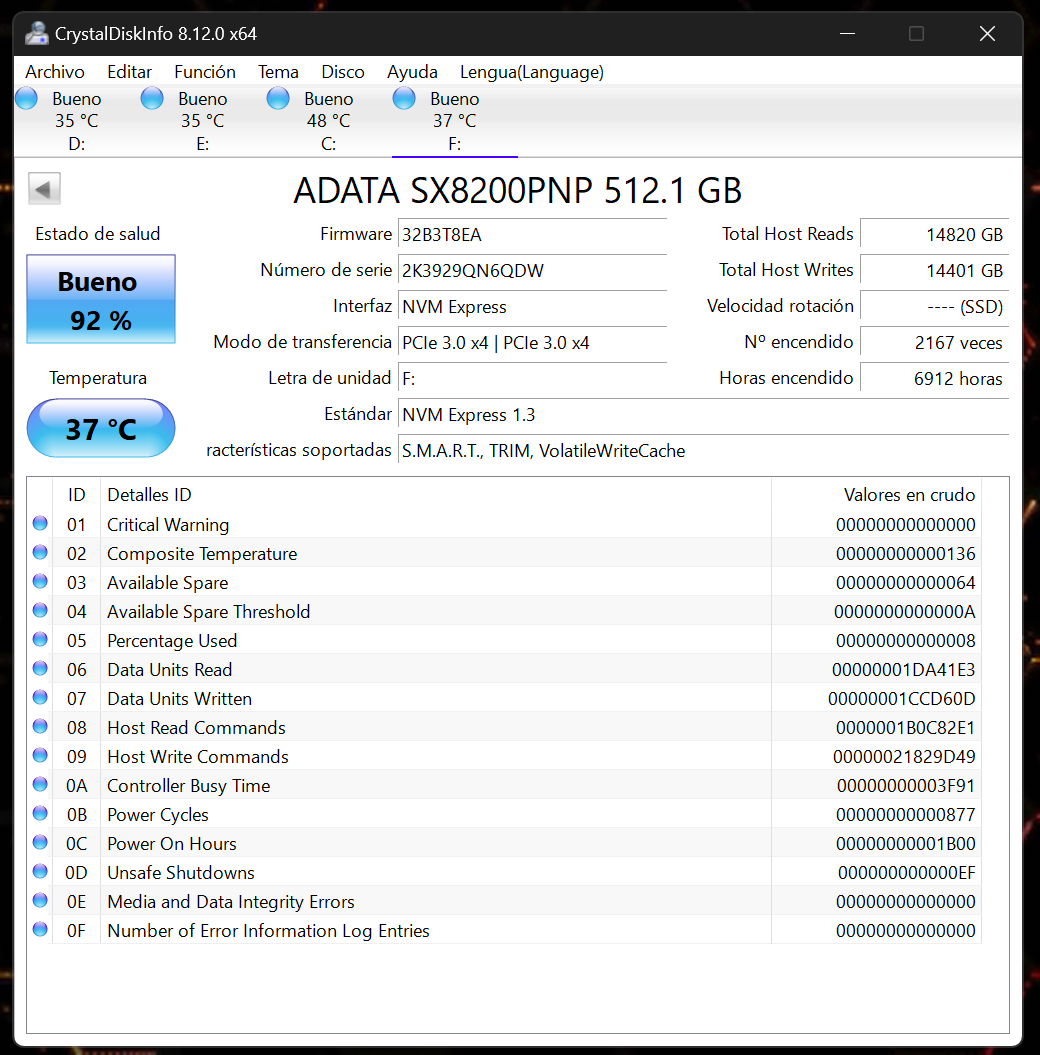Click the ADATA SX8200PNP 512.1 GB title

click(517, 190)
